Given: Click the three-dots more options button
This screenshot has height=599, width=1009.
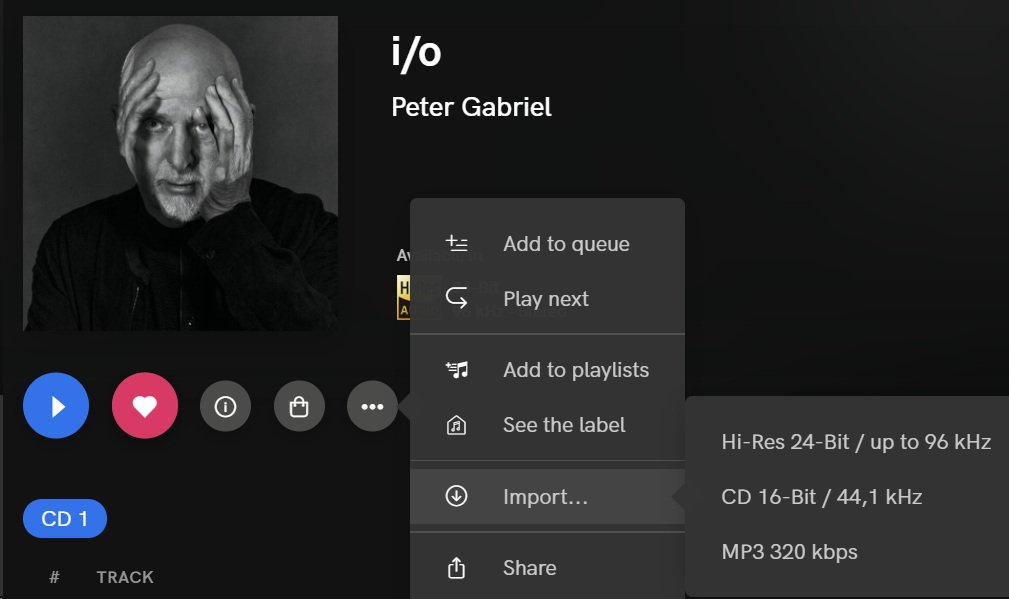Looking at the screenshot, I should (372, 407).
